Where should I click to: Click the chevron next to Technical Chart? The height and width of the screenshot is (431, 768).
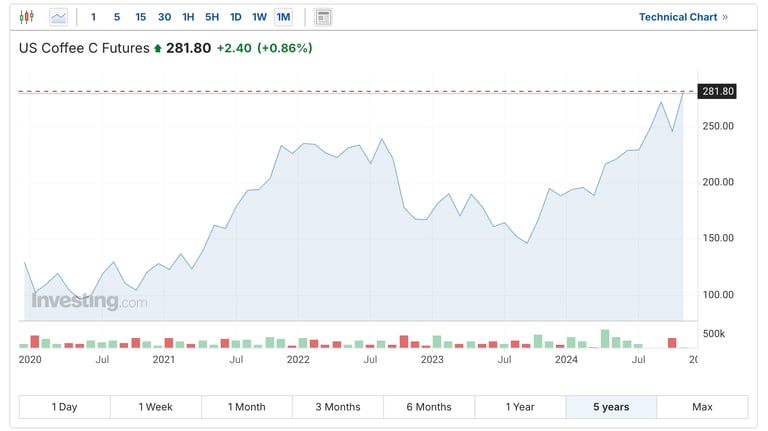[x=725, y=17]
